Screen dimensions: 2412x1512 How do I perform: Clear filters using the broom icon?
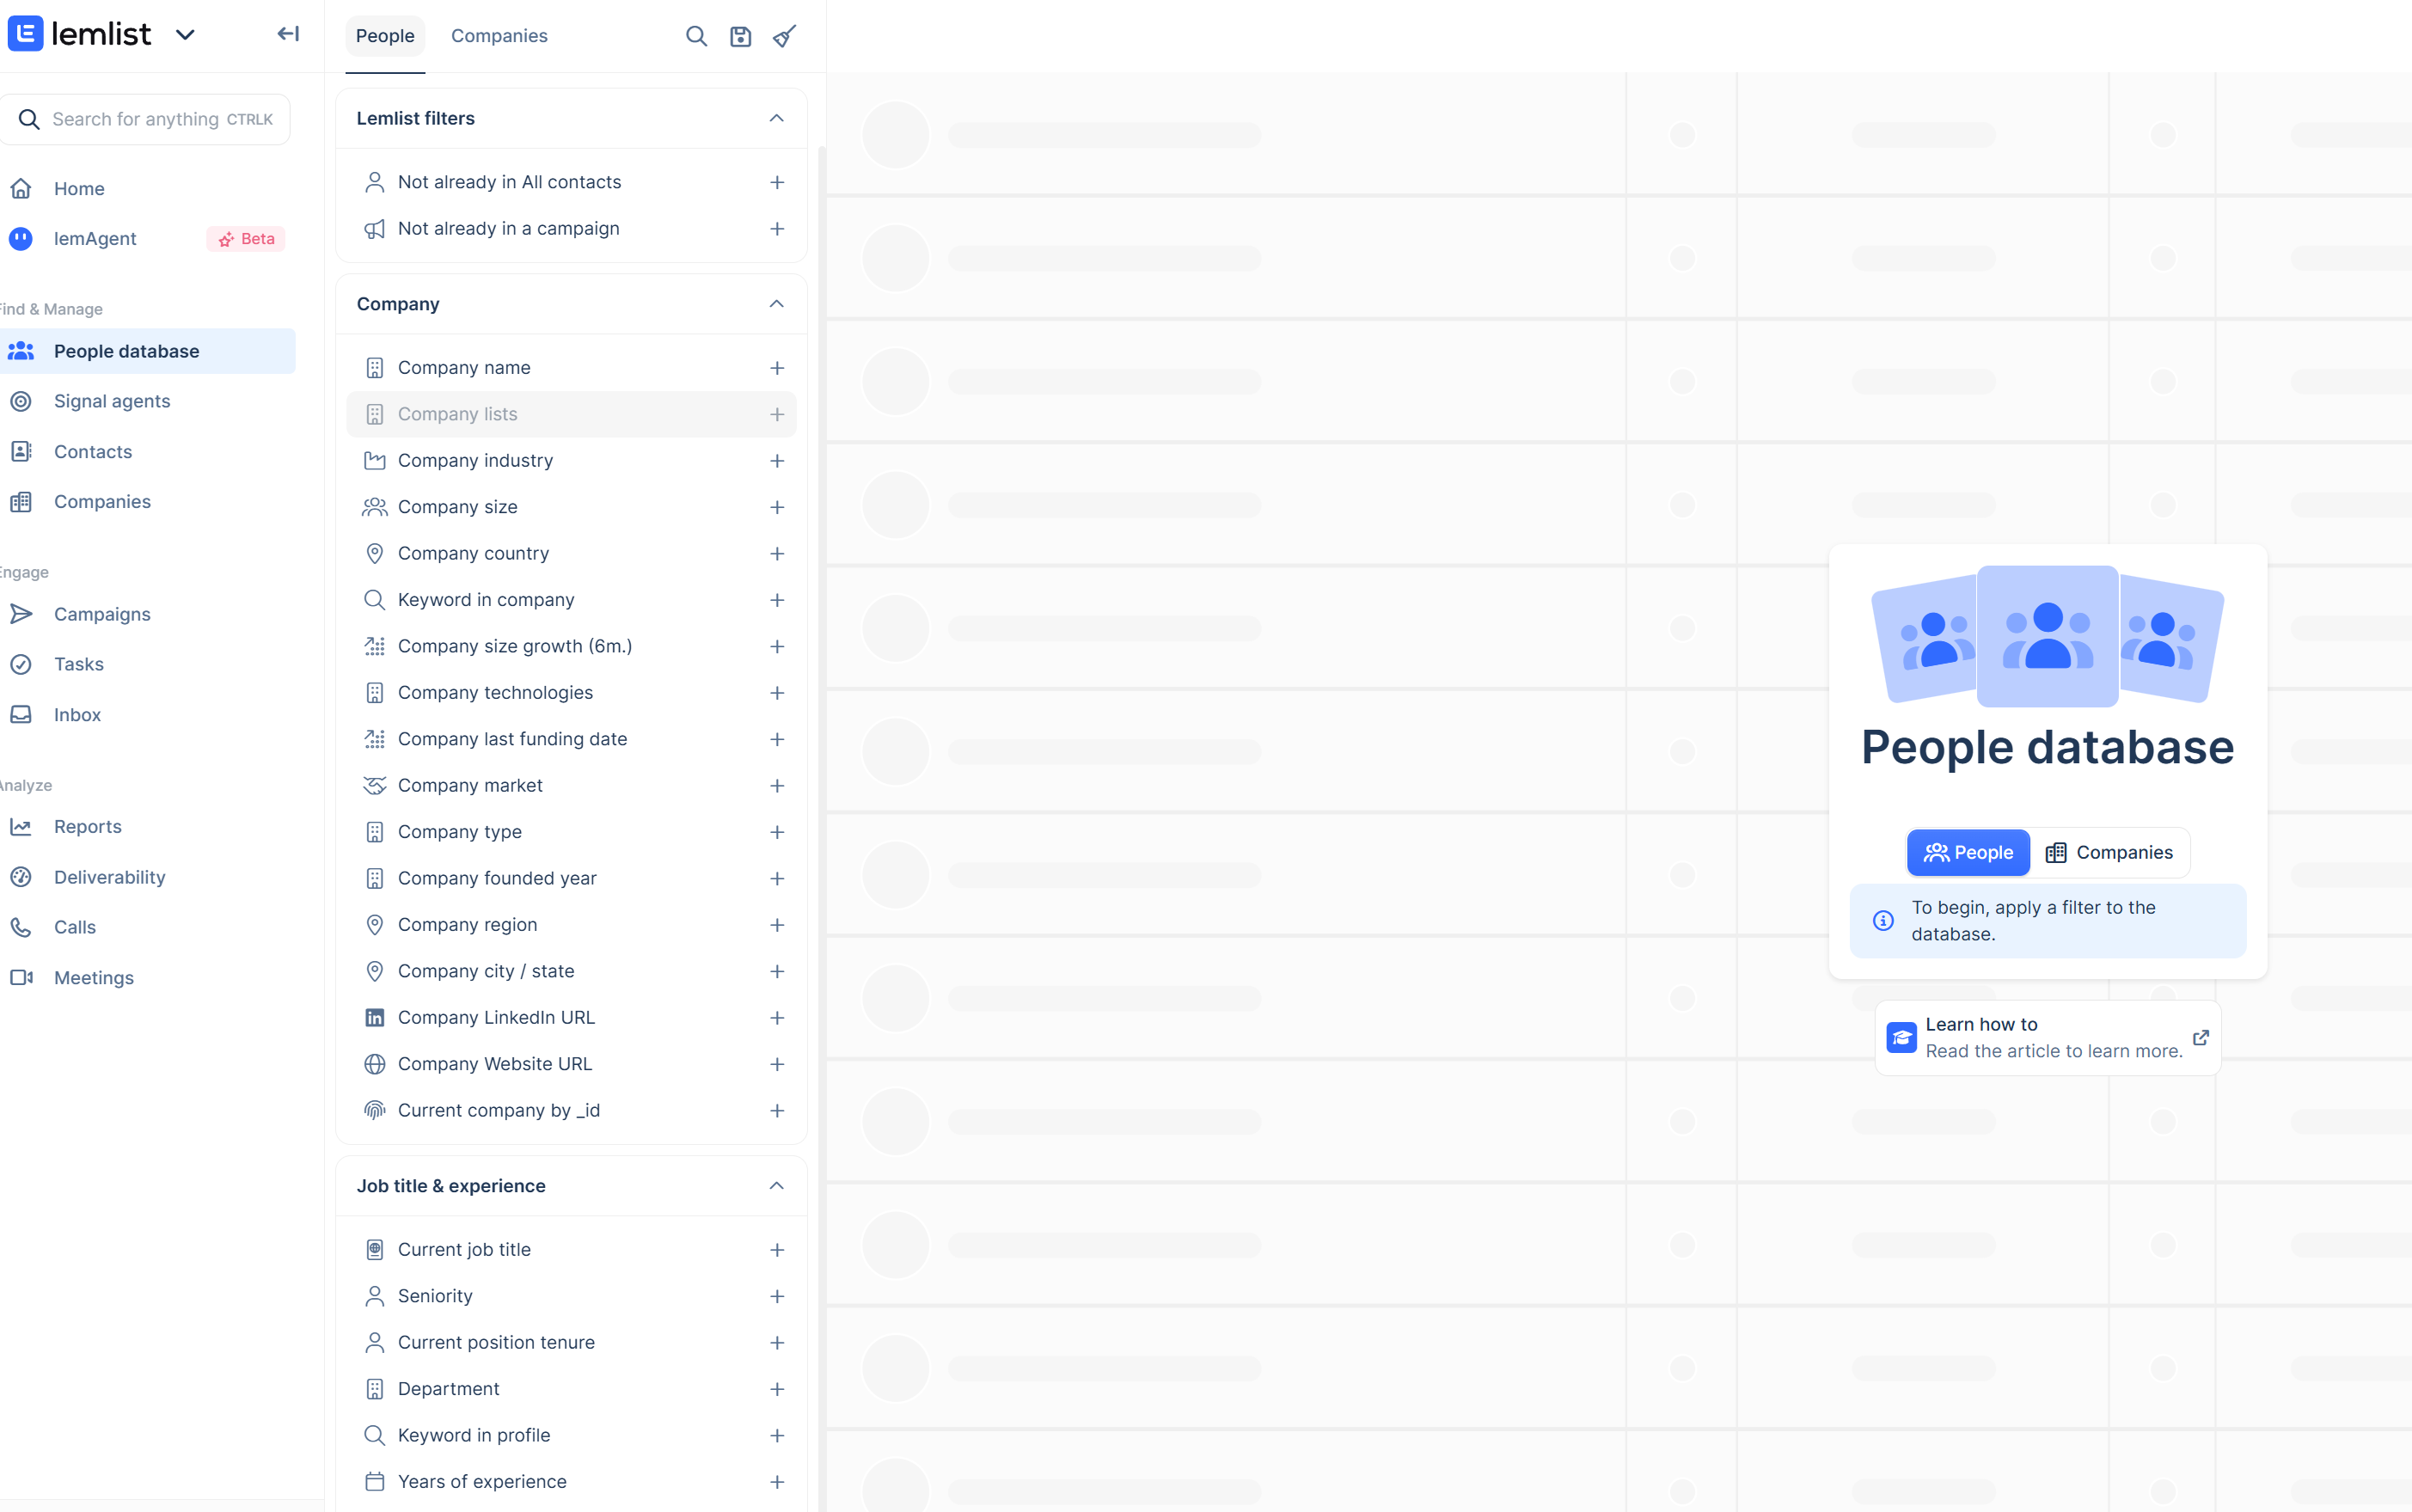pos(785,36)
